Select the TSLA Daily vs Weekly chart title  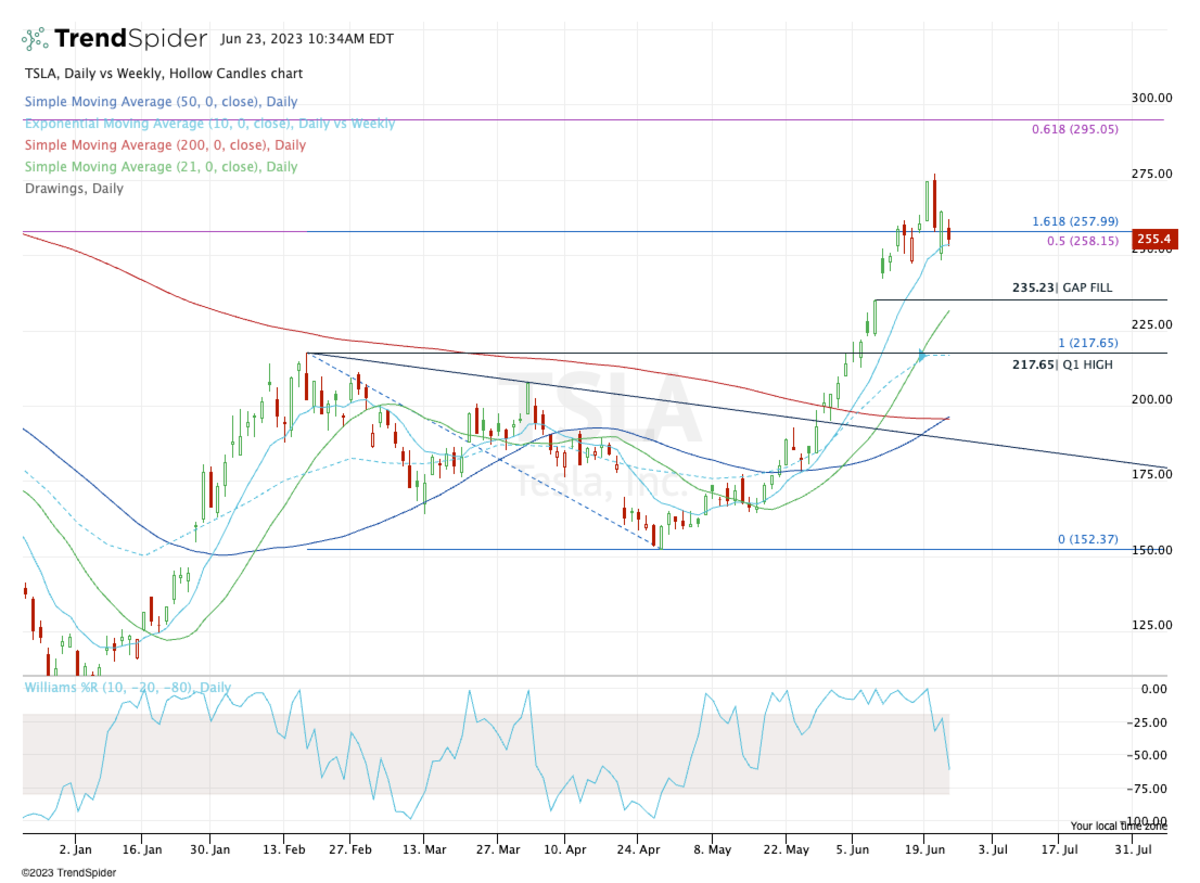coord(162,73)
